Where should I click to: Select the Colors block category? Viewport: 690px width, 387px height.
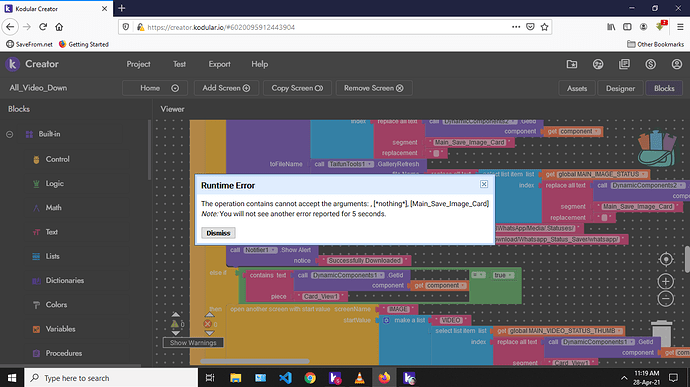pyautogui.click(x=56, y=305)
